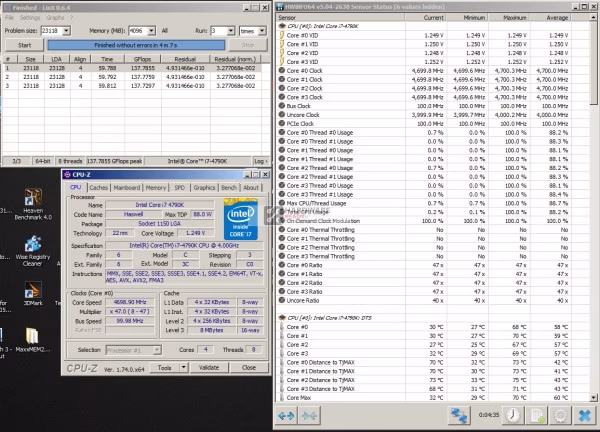Switch to CPU-Z Bench tab
This screenshot has width=600, height=432.
coord(229,187)
